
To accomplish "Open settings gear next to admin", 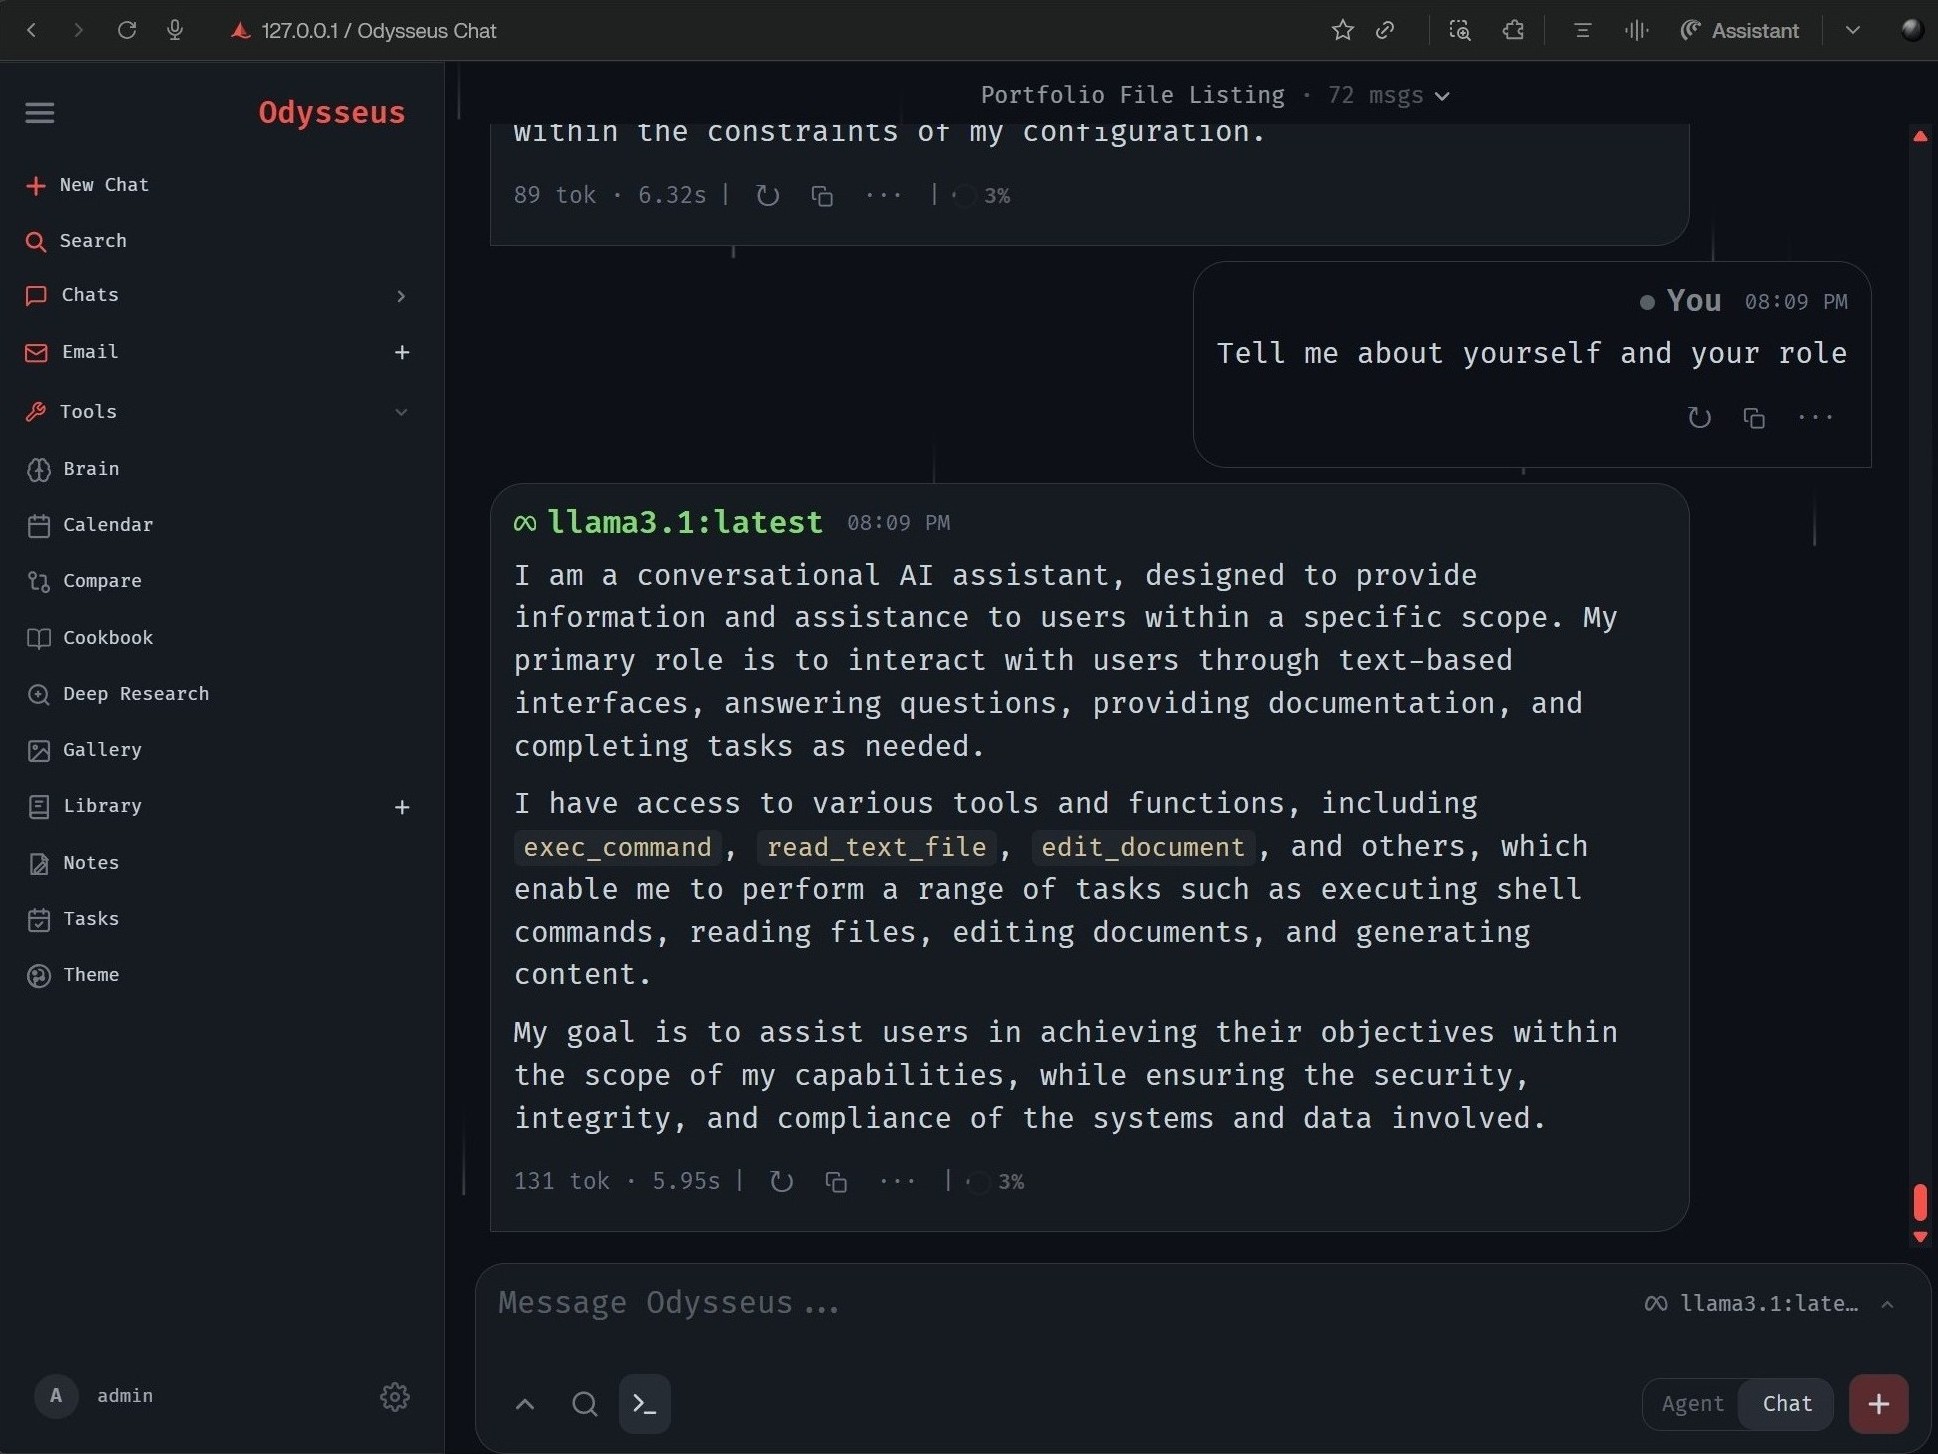I will (395, 1397).
